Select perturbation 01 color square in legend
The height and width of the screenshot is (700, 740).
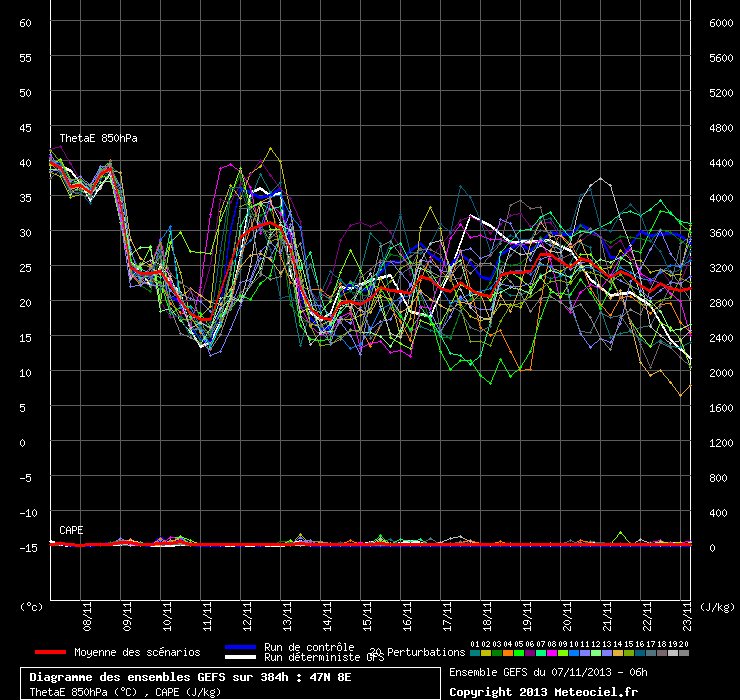pos(474,653)
